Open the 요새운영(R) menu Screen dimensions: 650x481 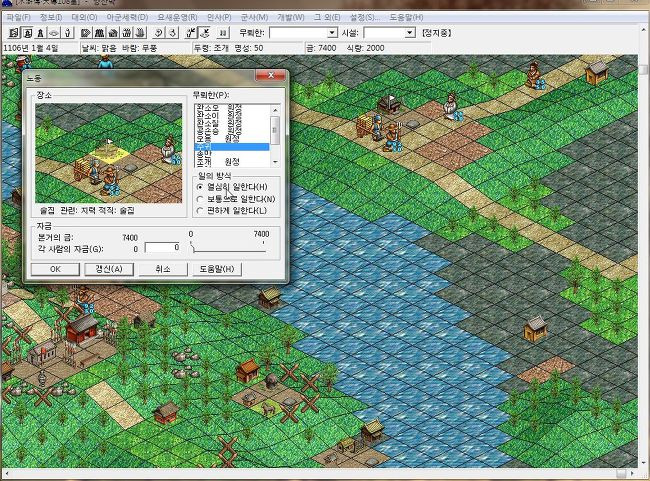click(177, 17)
